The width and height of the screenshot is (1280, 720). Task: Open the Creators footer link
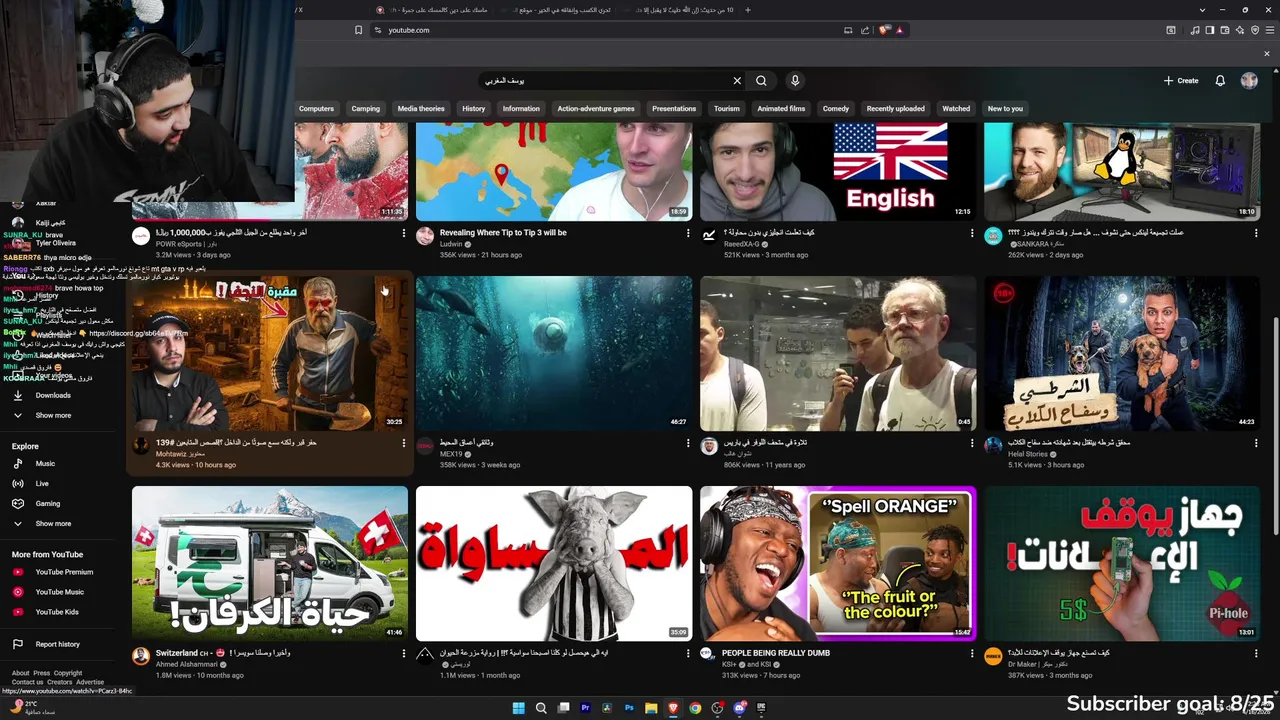coord(60,682)
